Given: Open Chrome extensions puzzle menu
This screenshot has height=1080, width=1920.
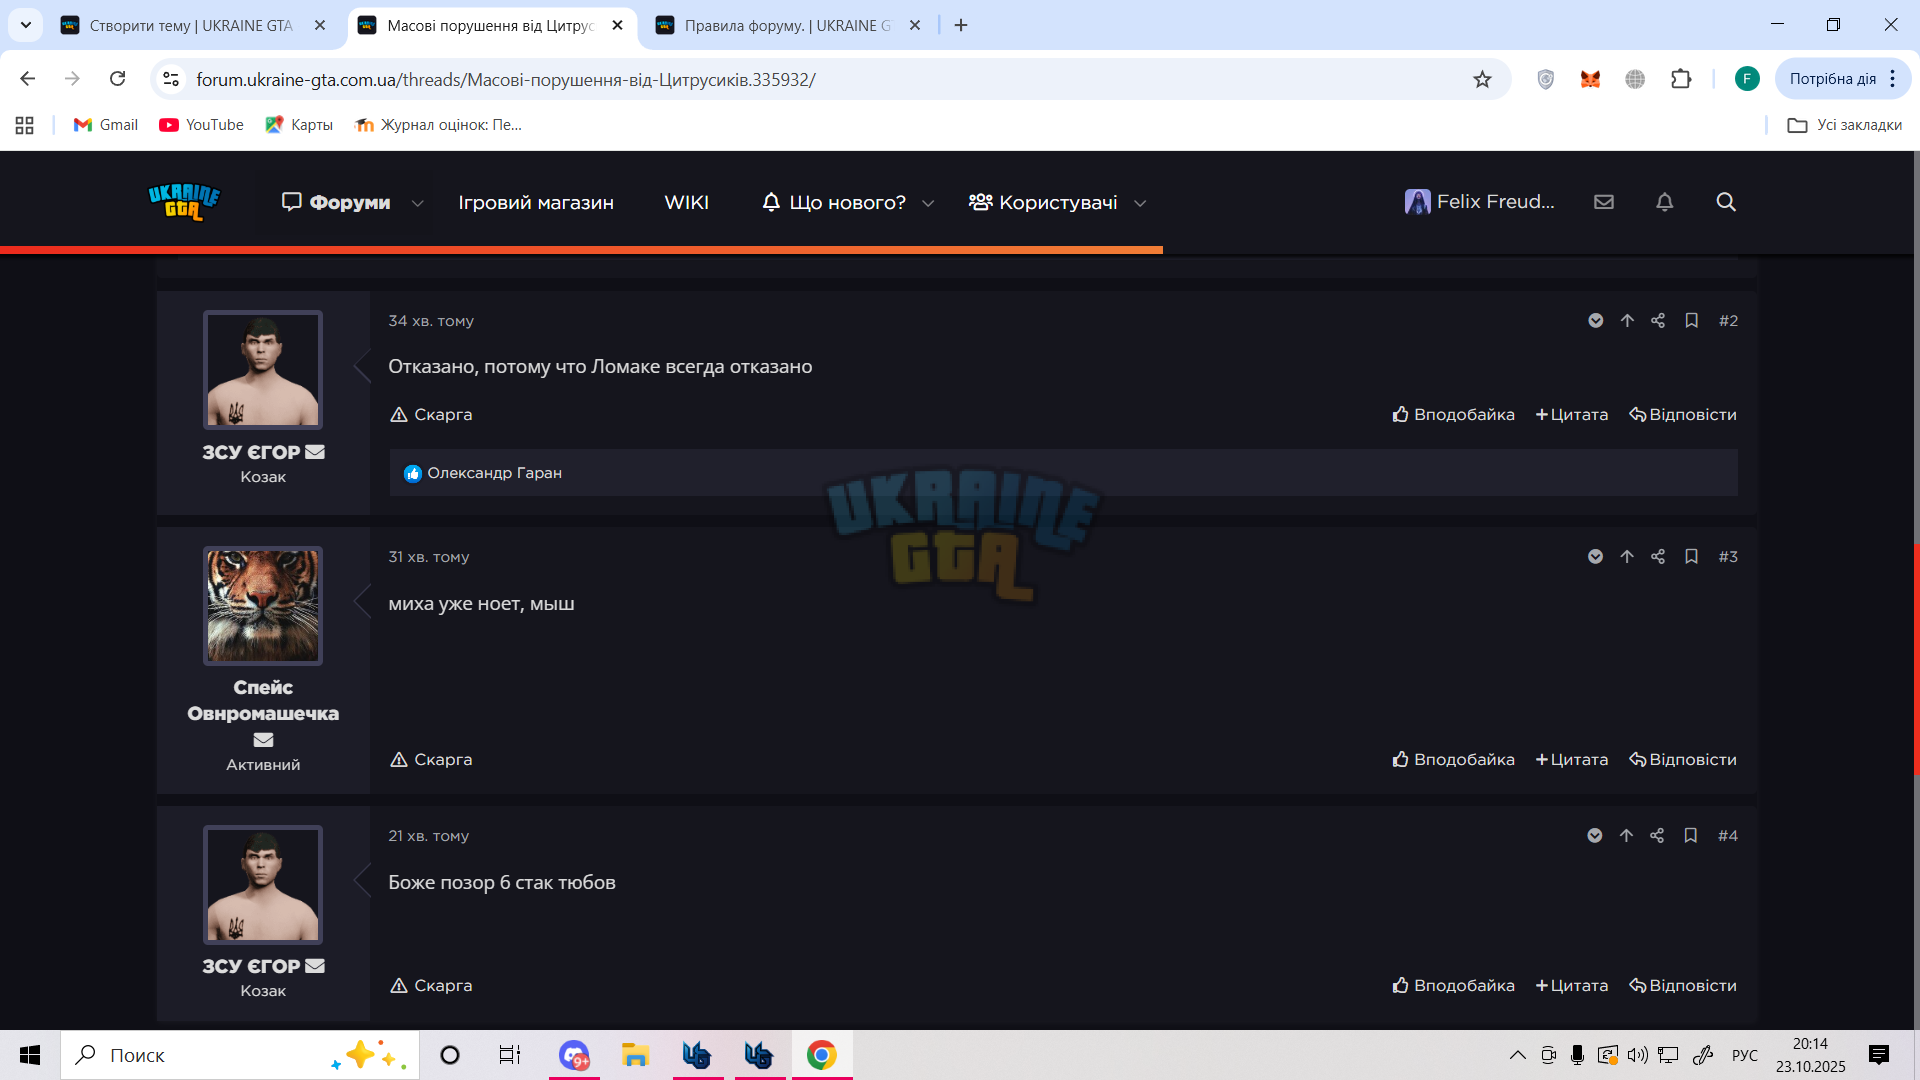Looking at the screenshot, I should click(1681, 79).
